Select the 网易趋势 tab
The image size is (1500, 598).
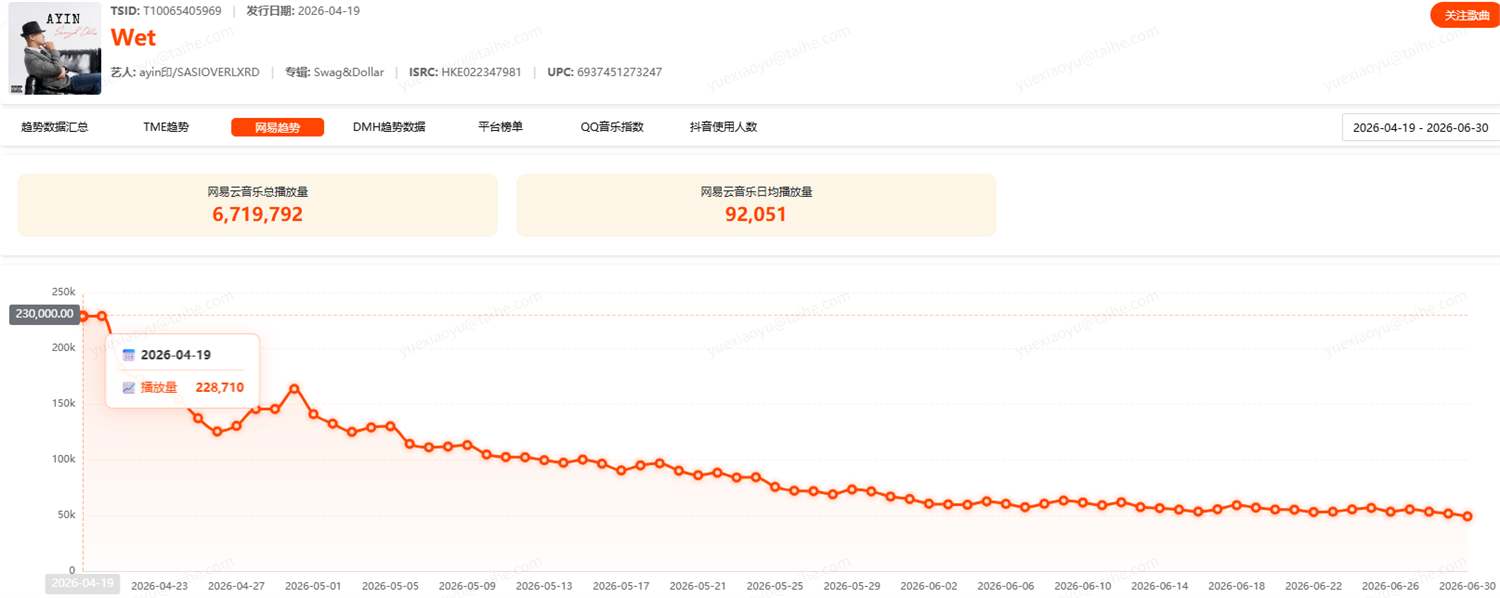pos(277,127)
